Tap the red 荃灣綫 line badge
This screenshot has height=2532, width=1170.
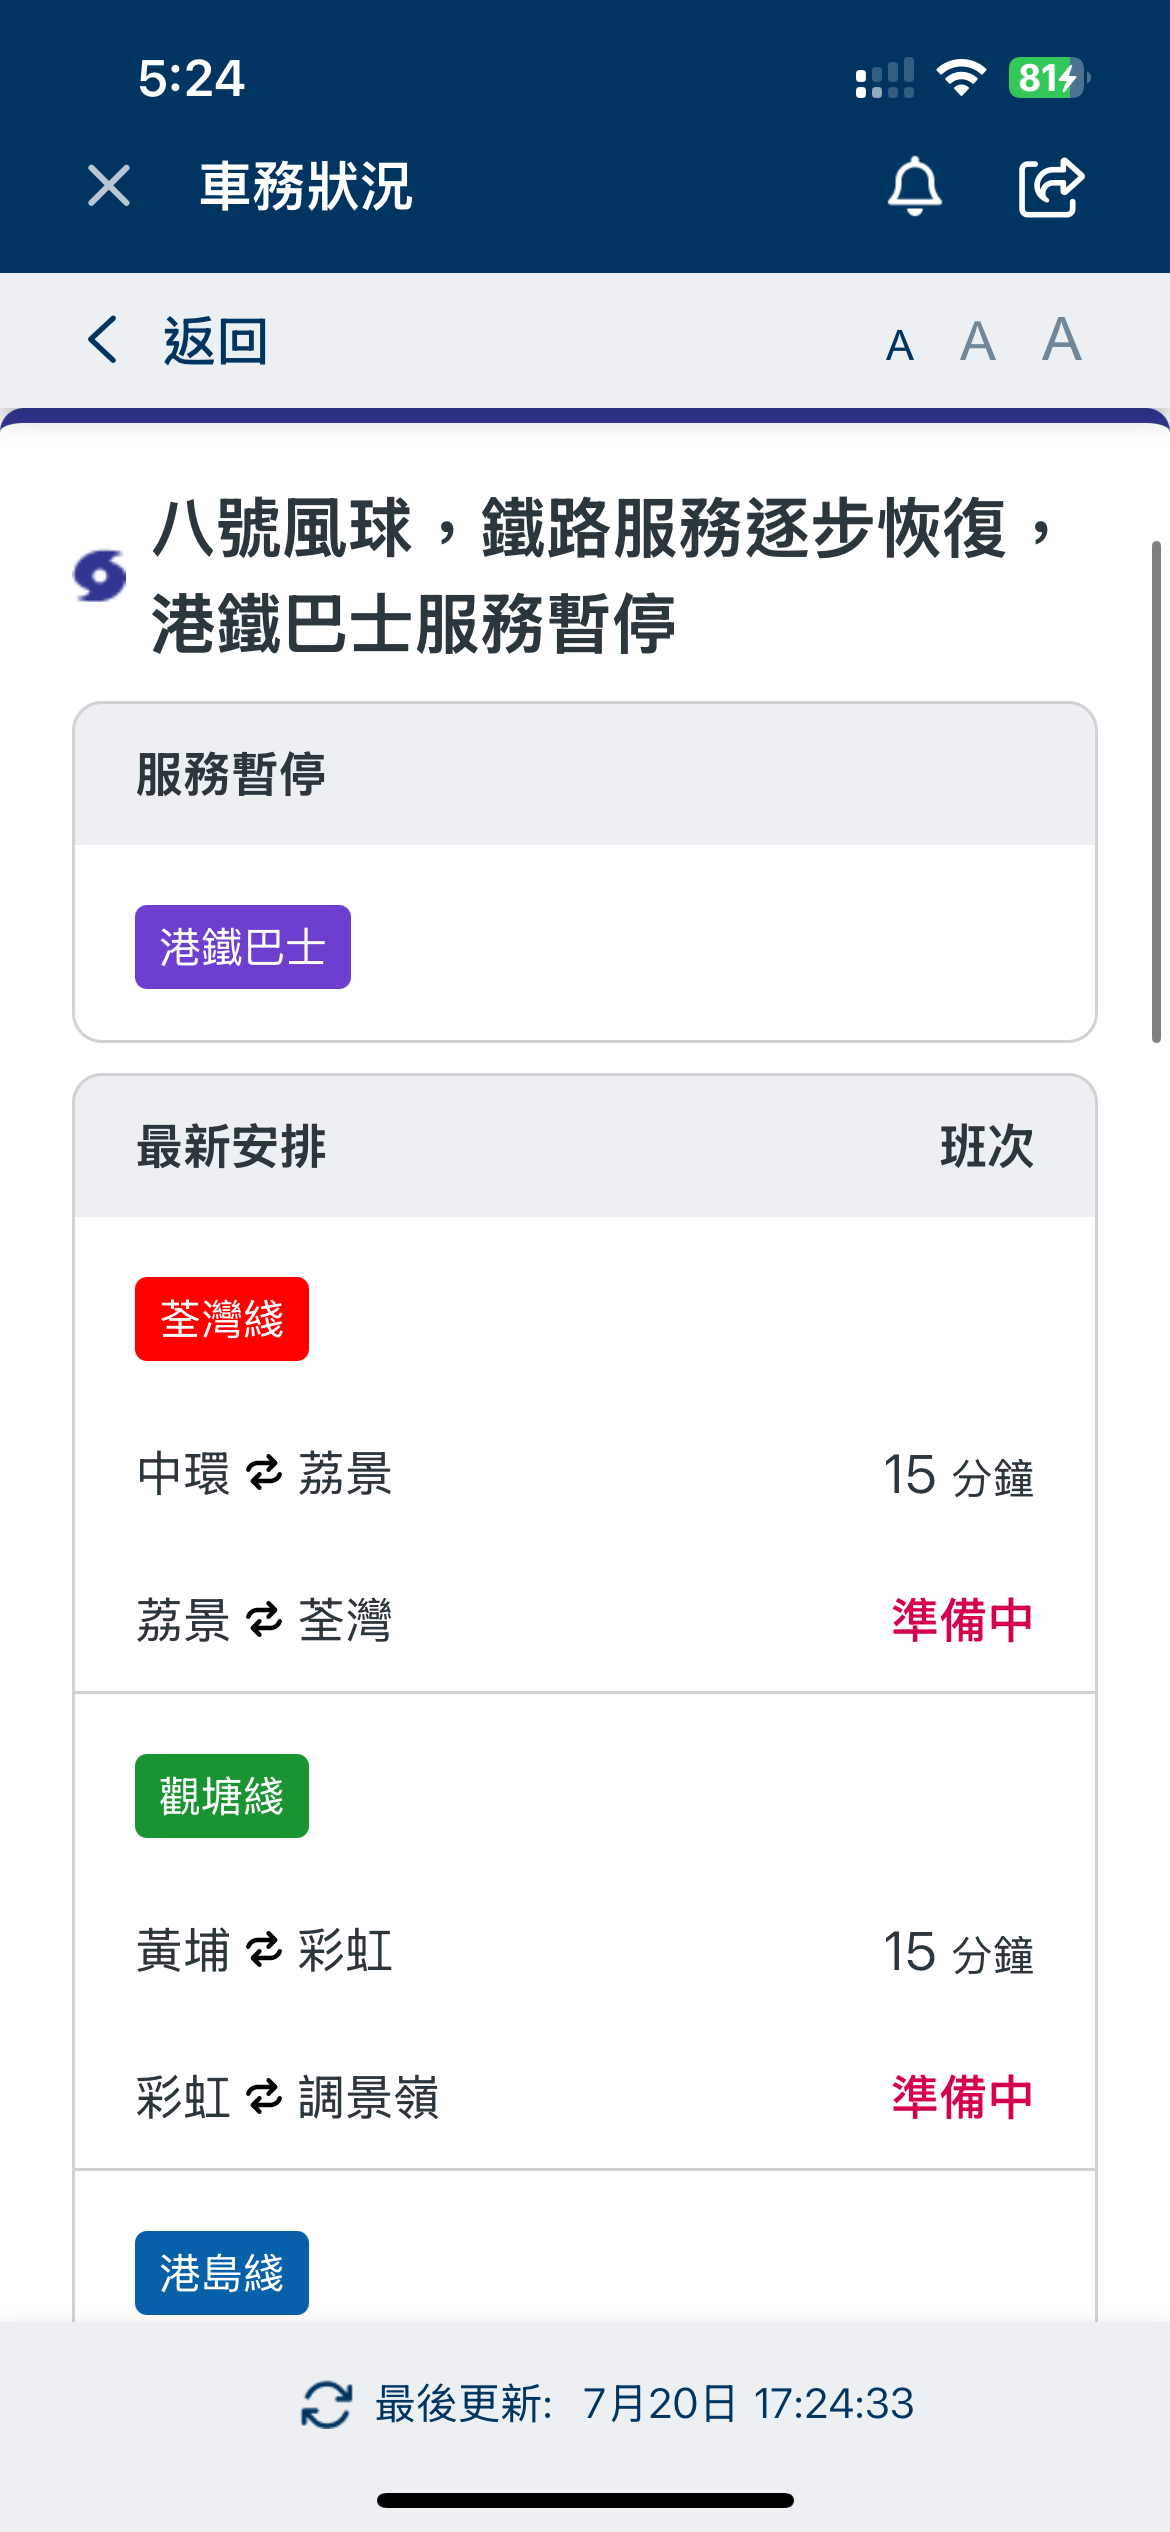click(222, 1319)
